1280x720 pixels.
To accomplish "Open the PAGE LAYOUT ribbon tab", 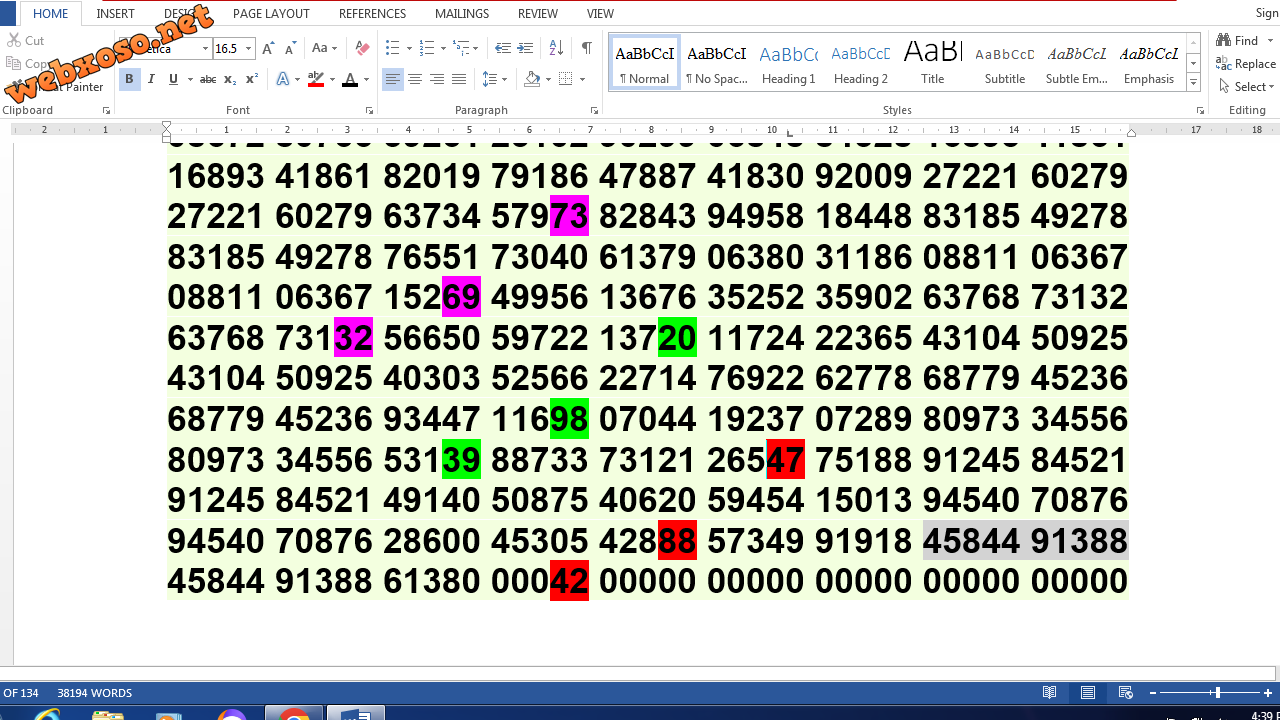I will [x=271, y=14].
